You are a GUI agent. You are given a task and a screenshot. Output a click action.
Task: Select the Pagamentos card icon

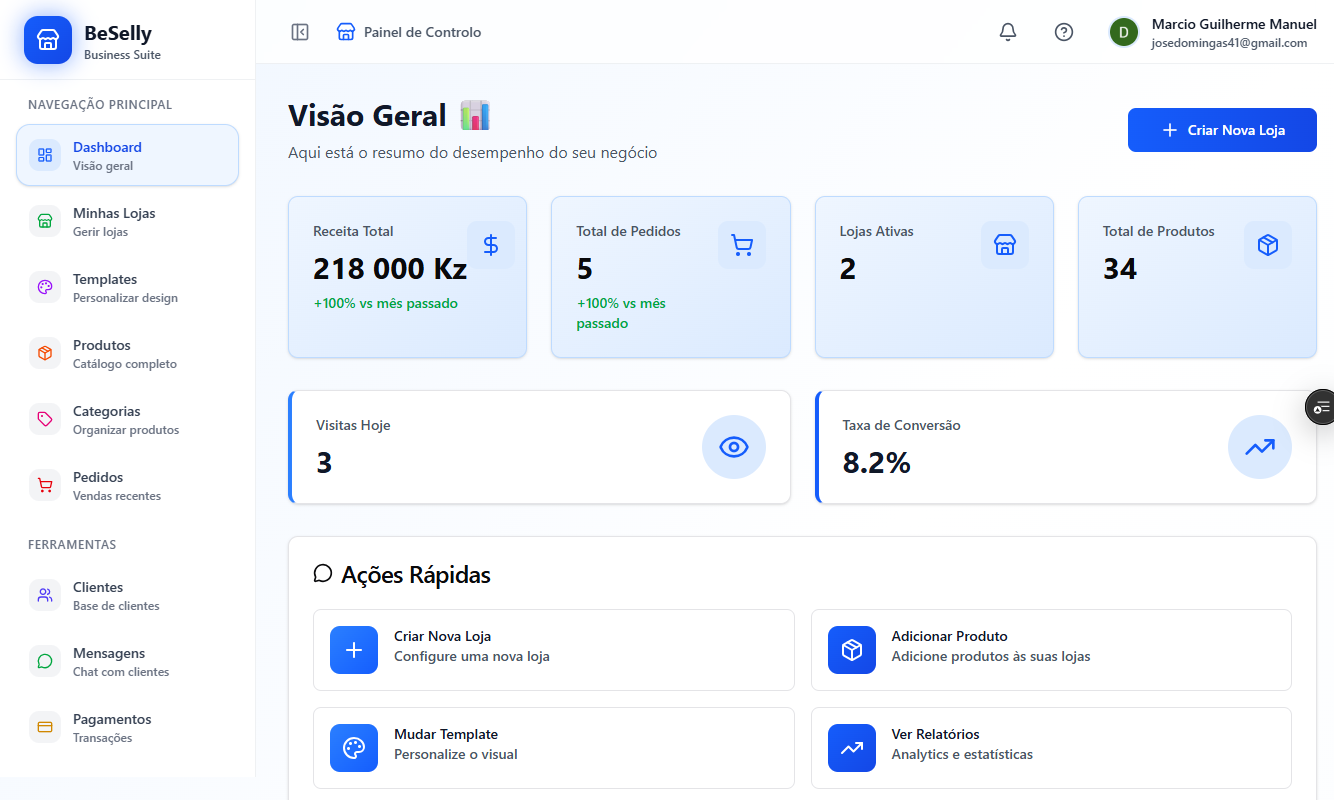click(44, 727)
